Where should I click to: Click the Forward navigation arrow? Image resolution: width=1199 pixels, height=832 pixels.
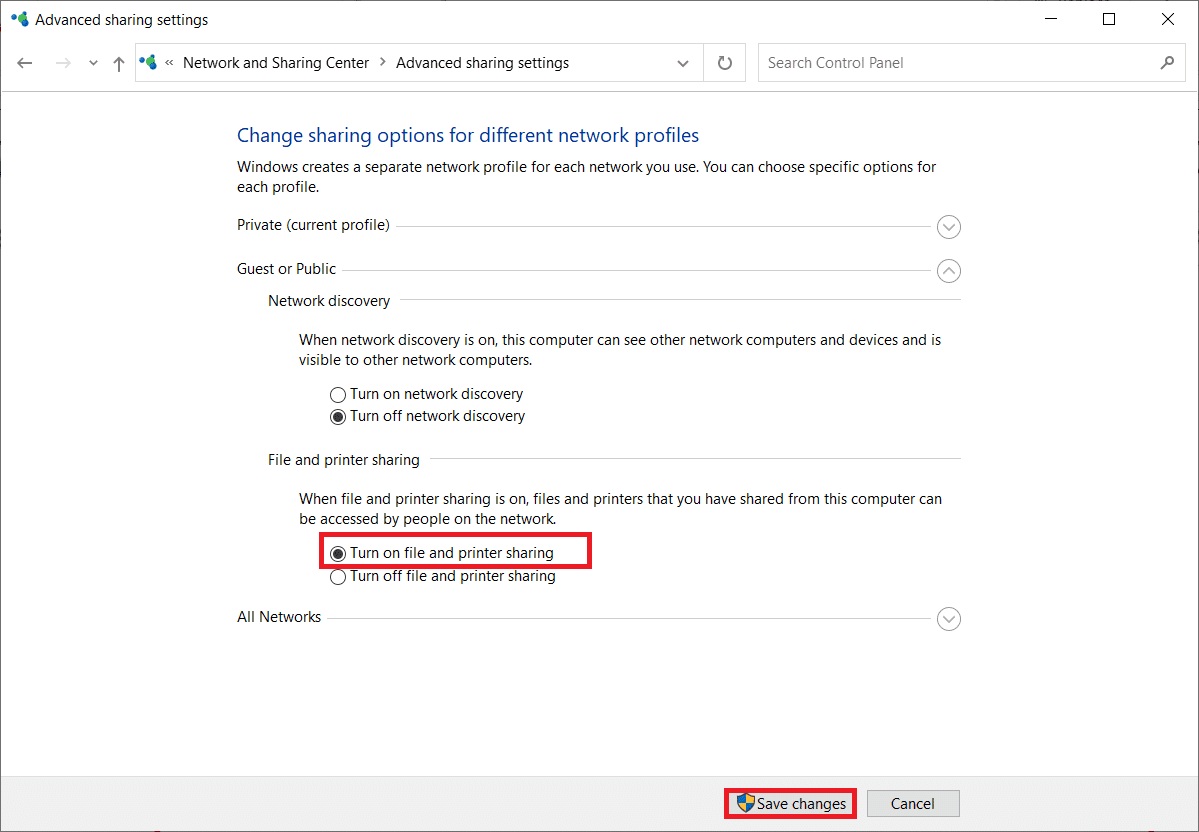(x=63, y=63)
